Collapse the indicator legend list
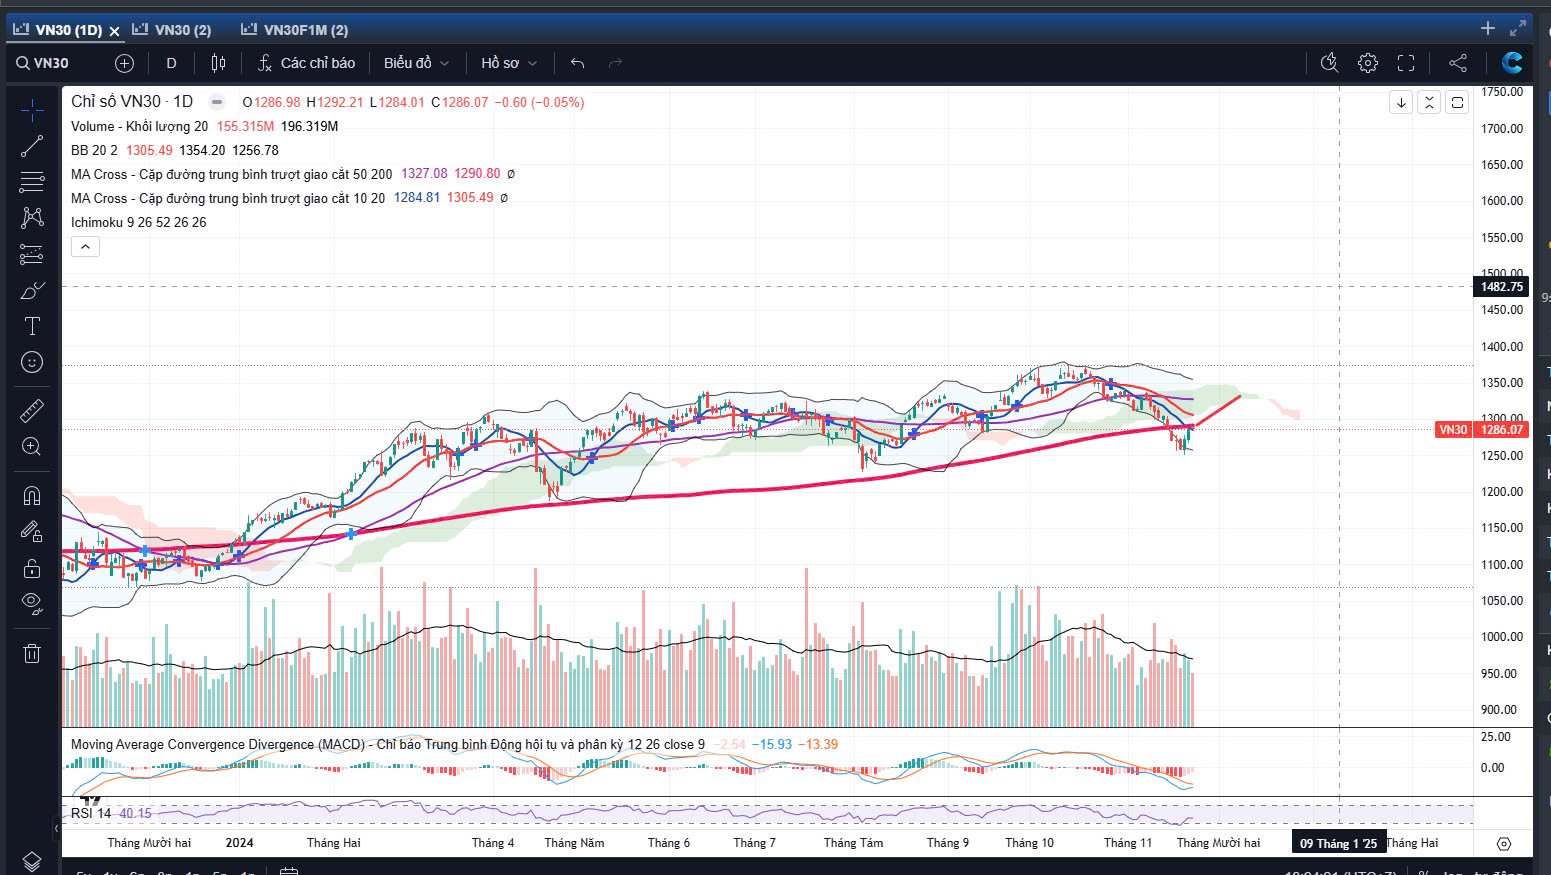 coord(85,246)
